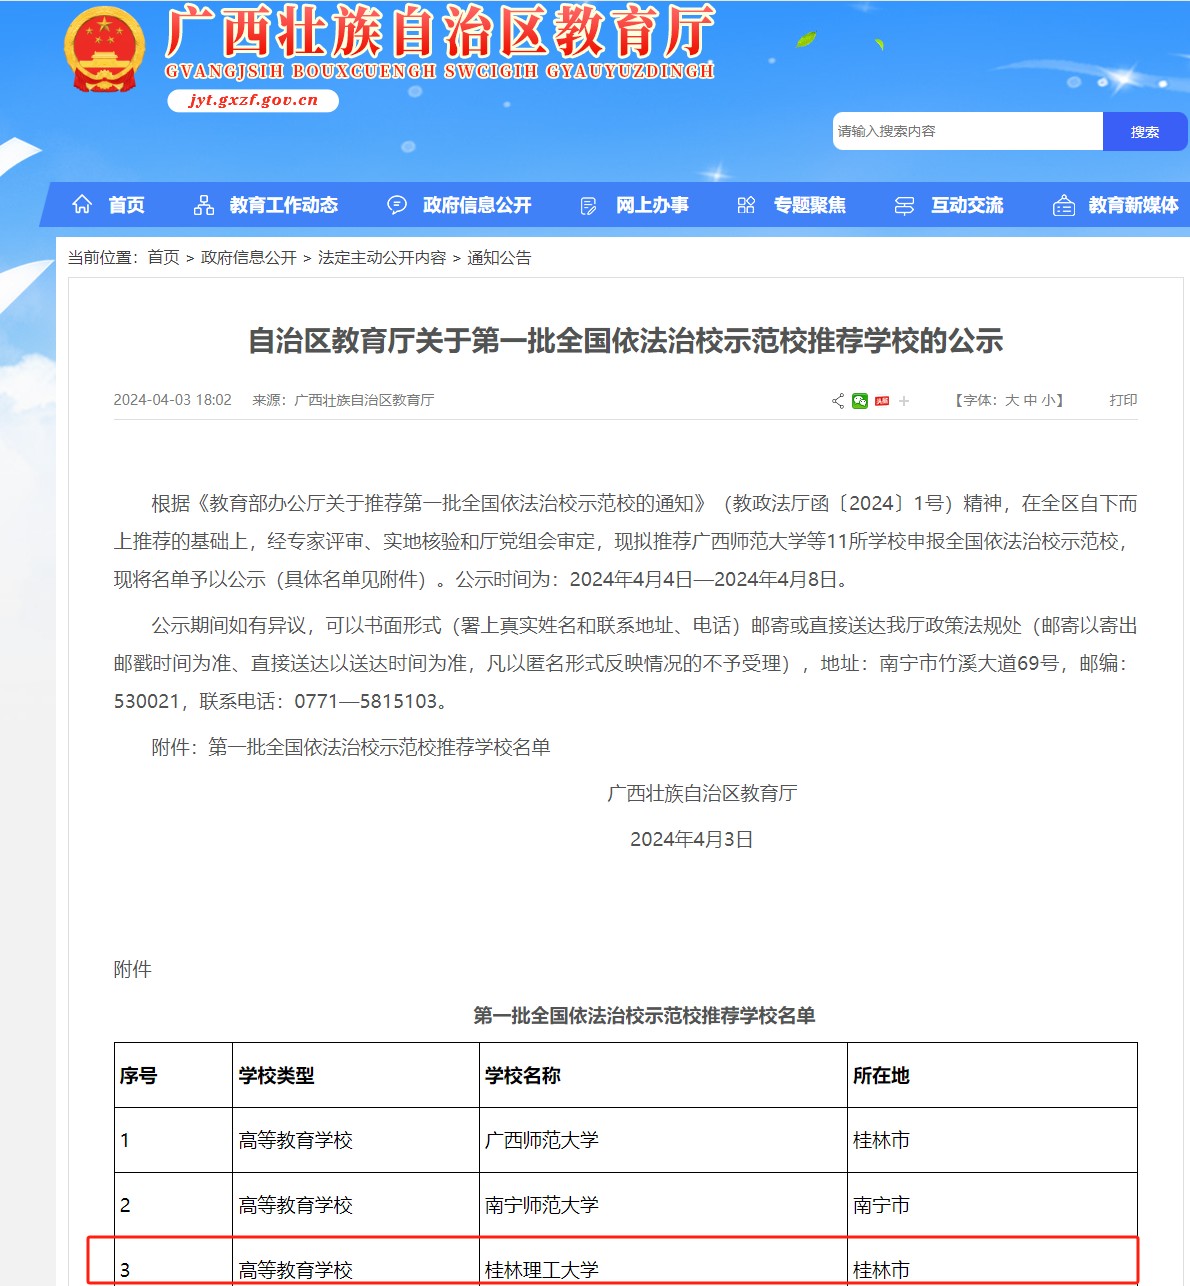Open 教育工作动态 navigation menu
Image resolution: width=1190 pixels, height=1286 pixels.
[x=283, y=205]
